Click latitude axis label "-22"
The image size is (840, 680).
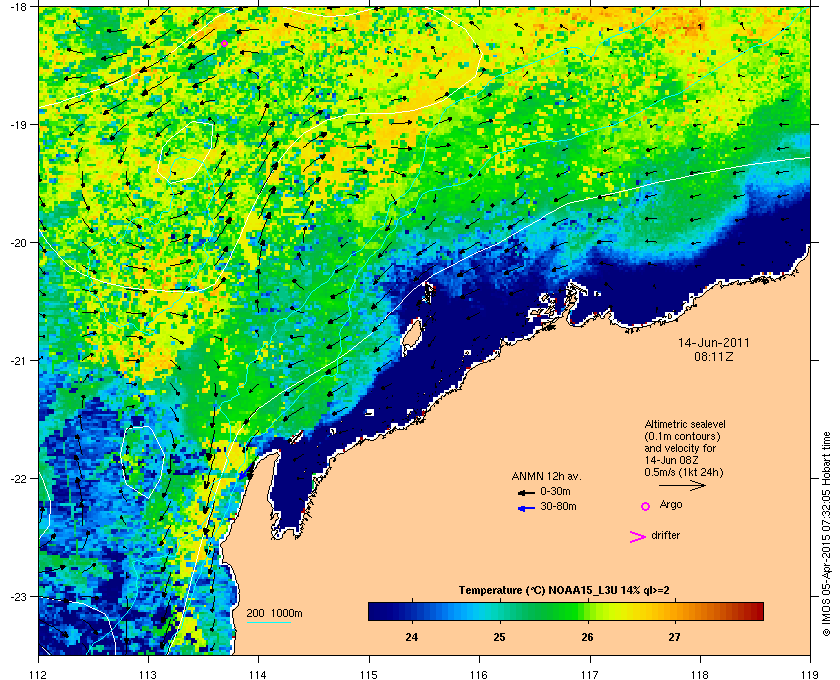18,478
